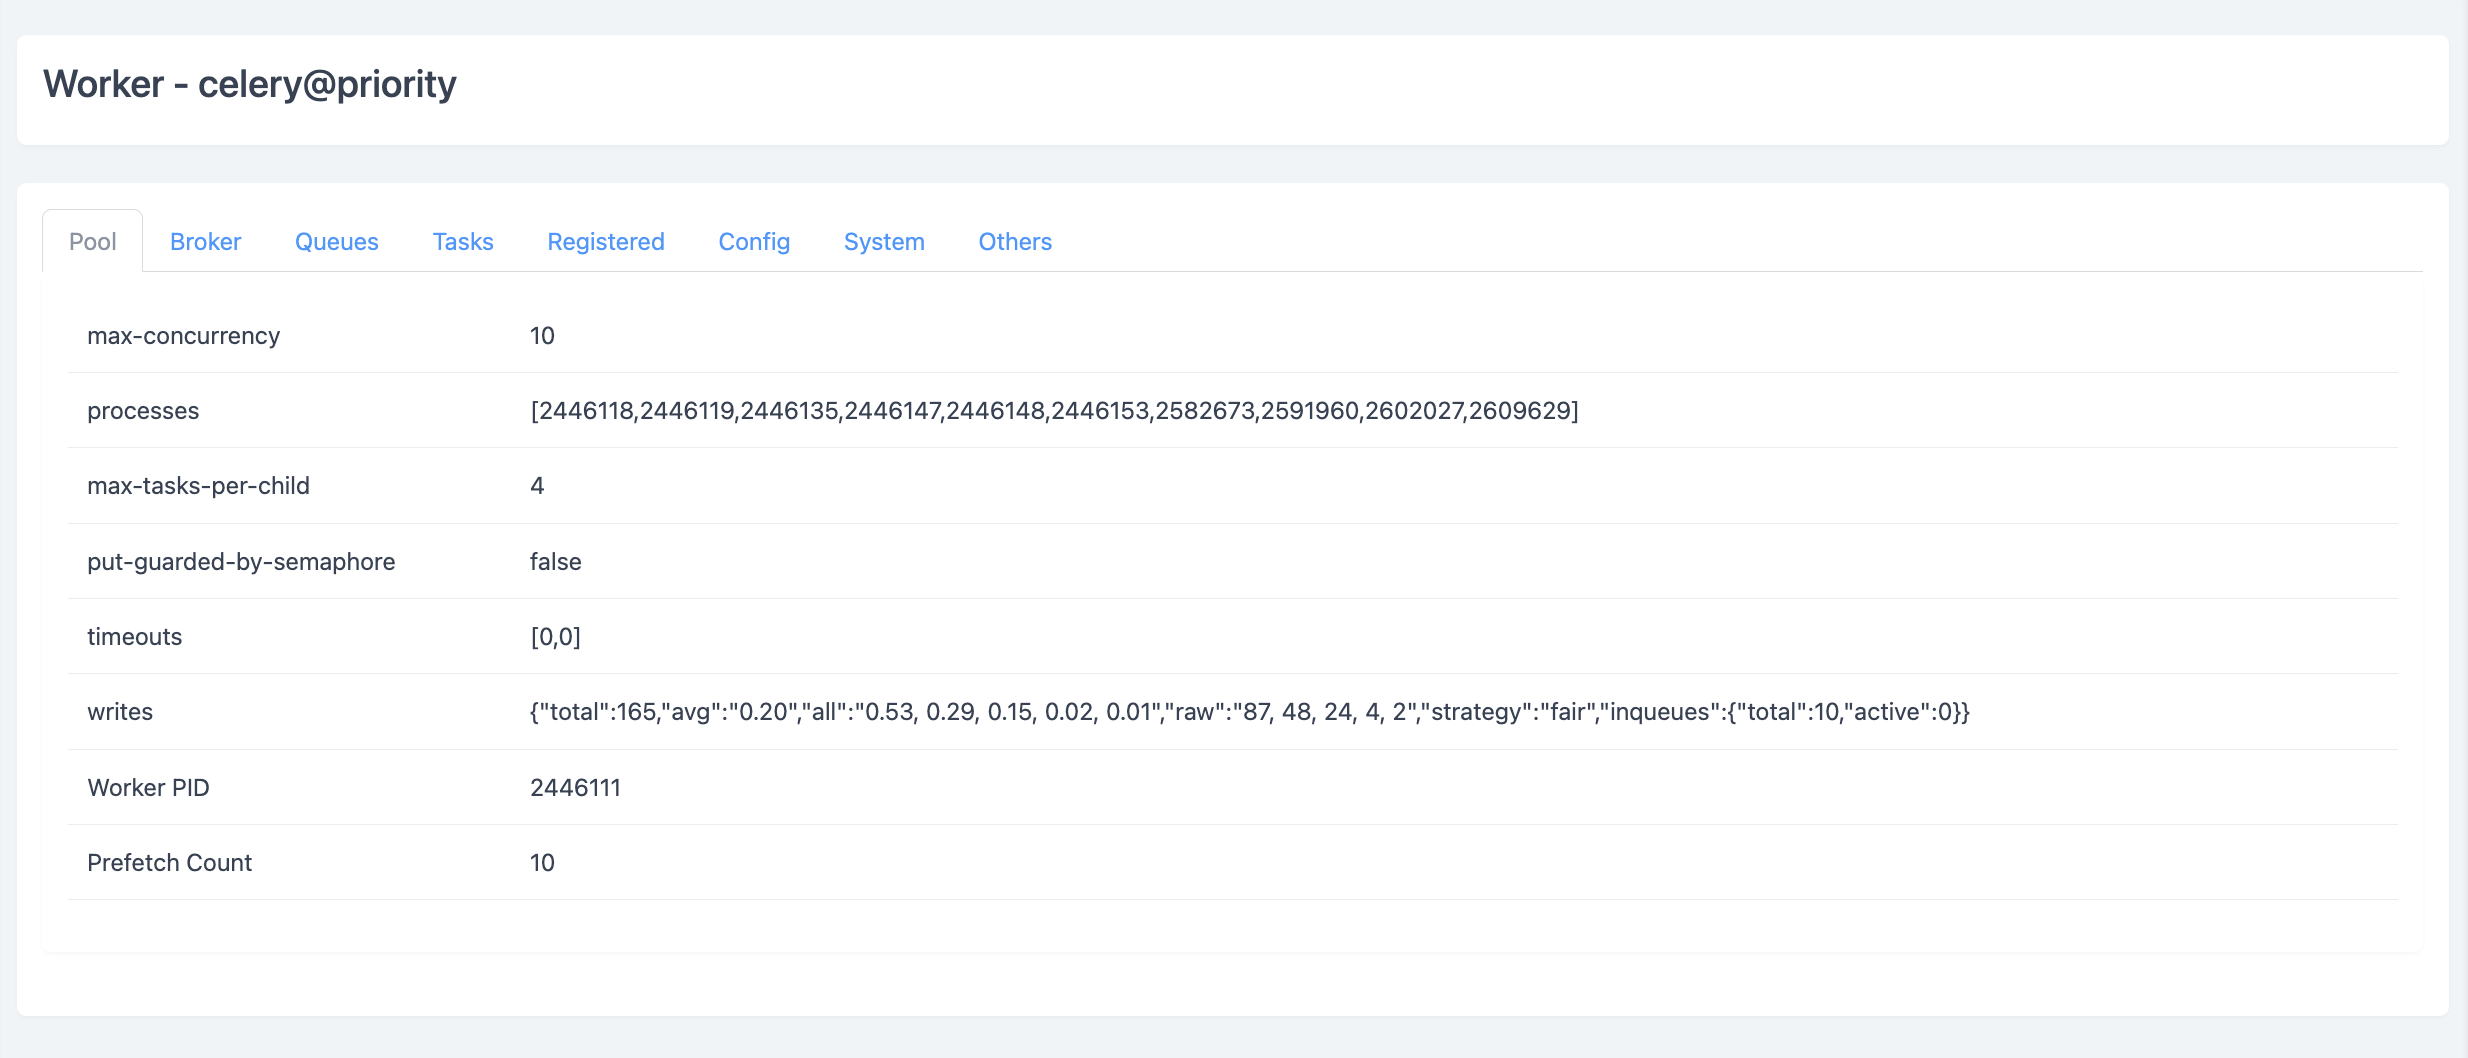This screenshot has height=1058, width=2468.
Task: Click the false value for put-guarded-by-semaphore
Action: [x=555, y=562]
